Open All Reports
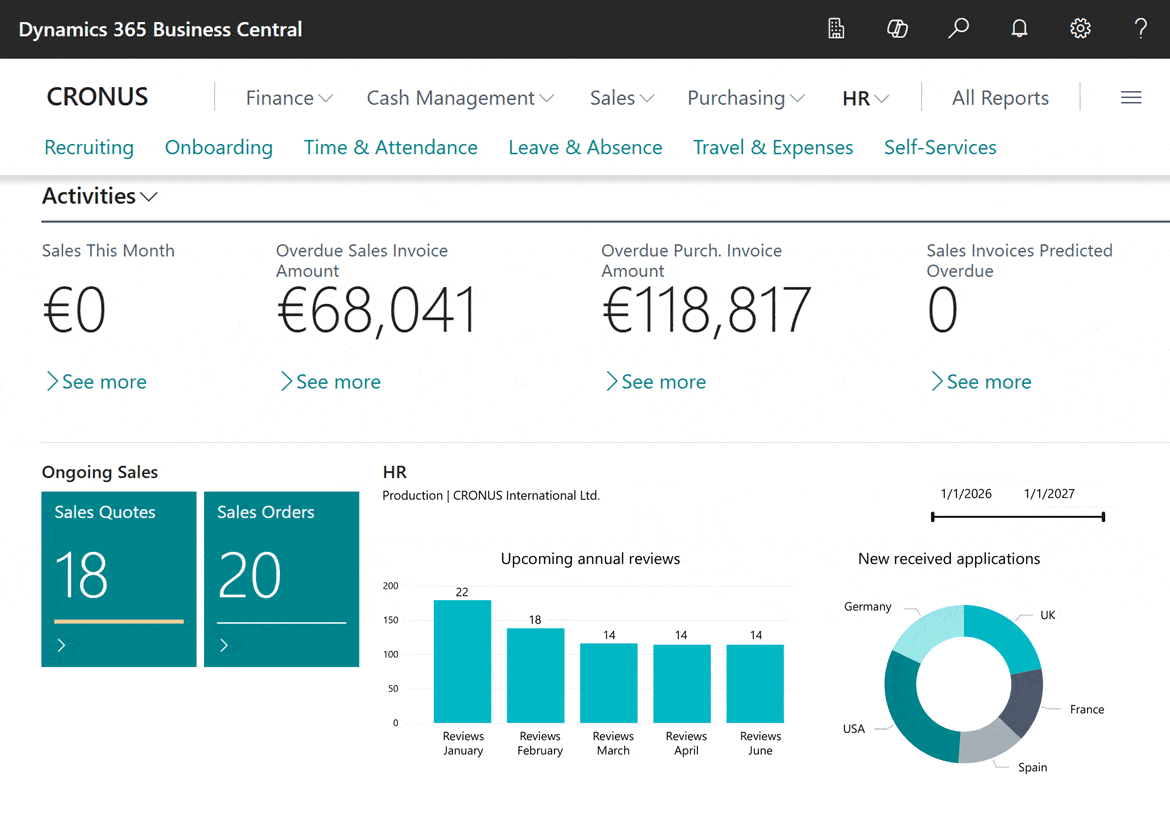This screenshot has width=1170, height=828. [x=1000, y=98]
